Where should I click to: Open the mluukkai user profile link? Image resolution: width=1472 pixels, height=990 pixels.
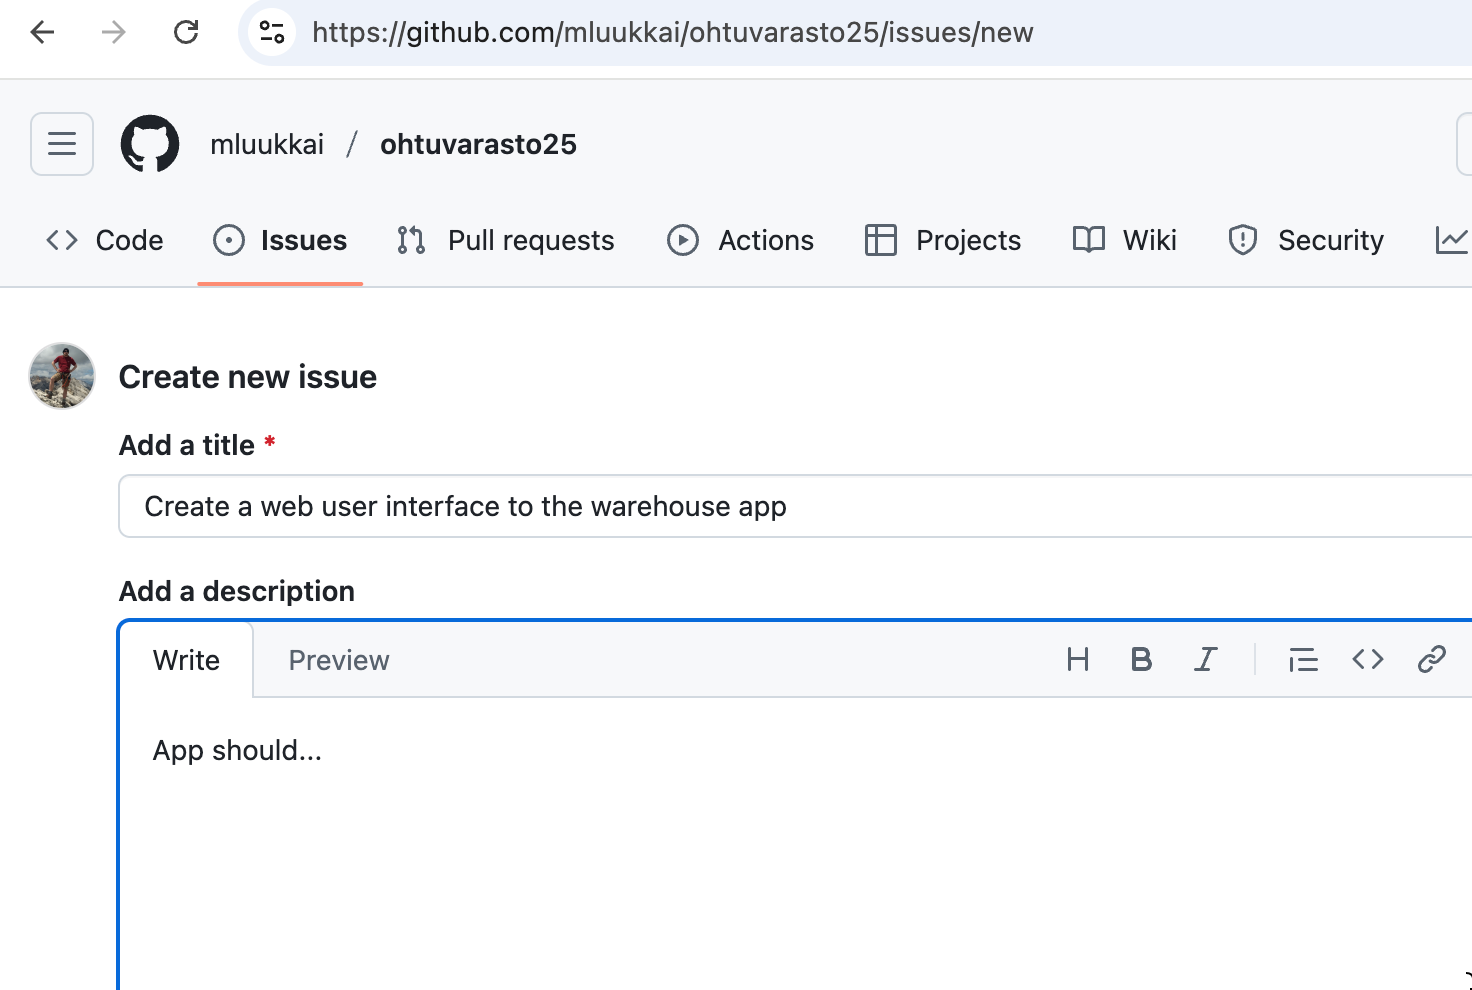click(267, 145)
